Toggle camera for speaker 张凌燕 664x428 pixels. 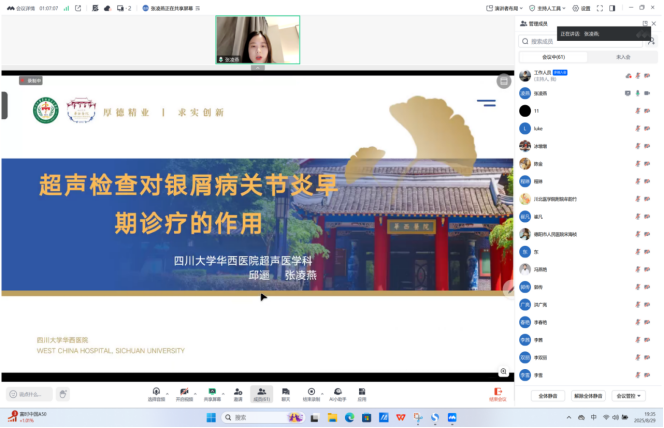click(x=648, y=93)
